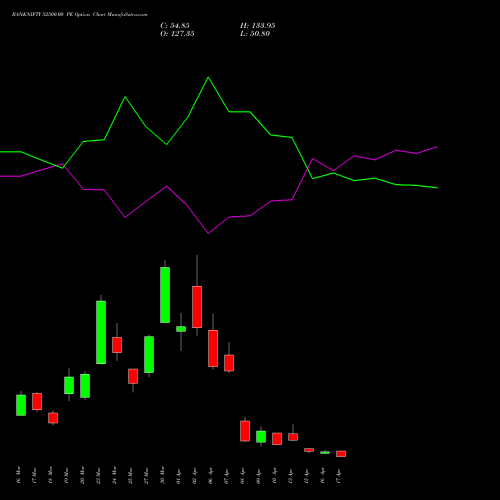Click the 27 Mar date label
The image size is (500, 500).
[x=146, y=475]
